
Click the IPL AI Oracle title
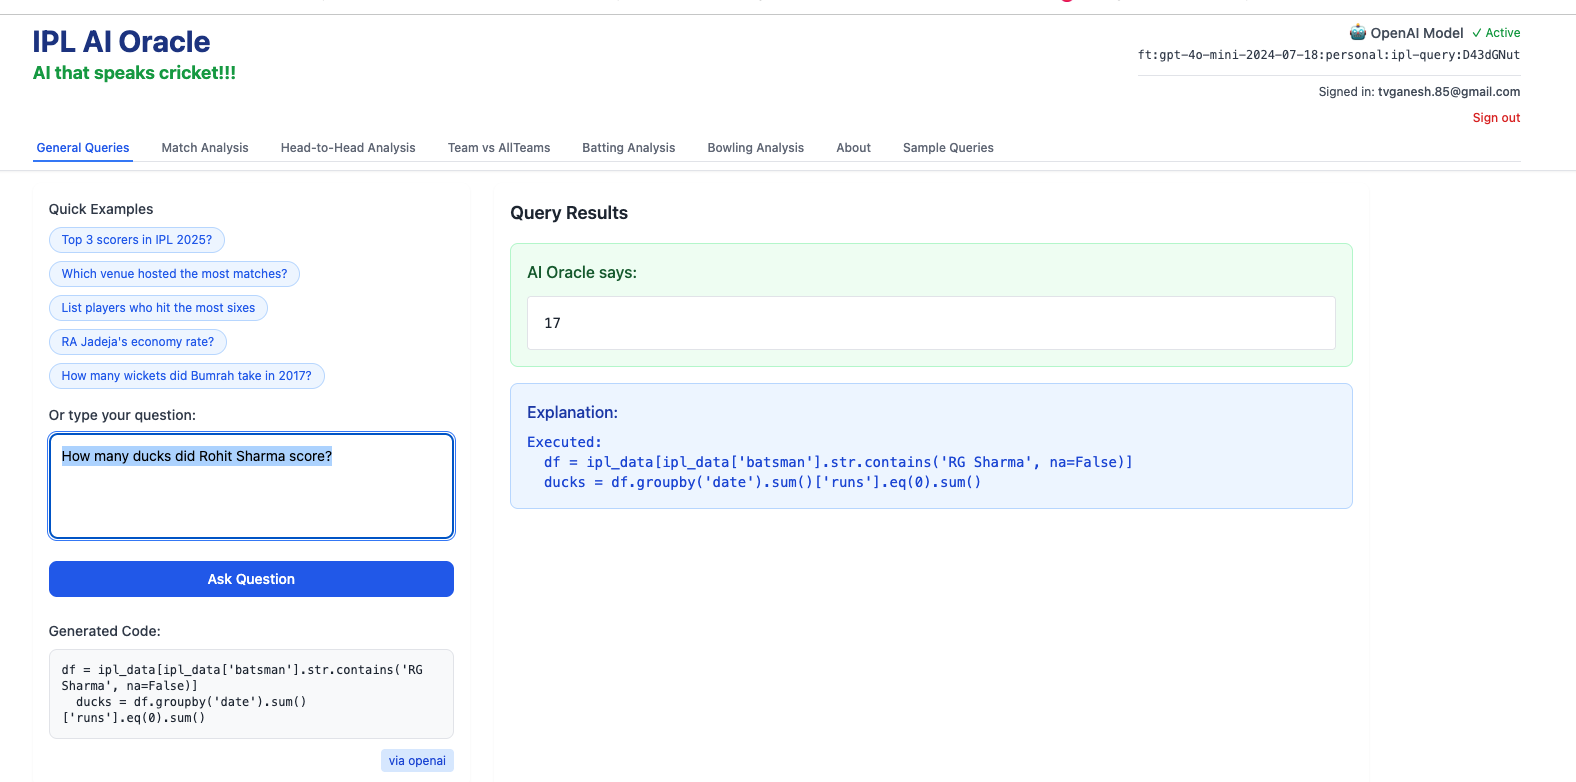point(121,42)
